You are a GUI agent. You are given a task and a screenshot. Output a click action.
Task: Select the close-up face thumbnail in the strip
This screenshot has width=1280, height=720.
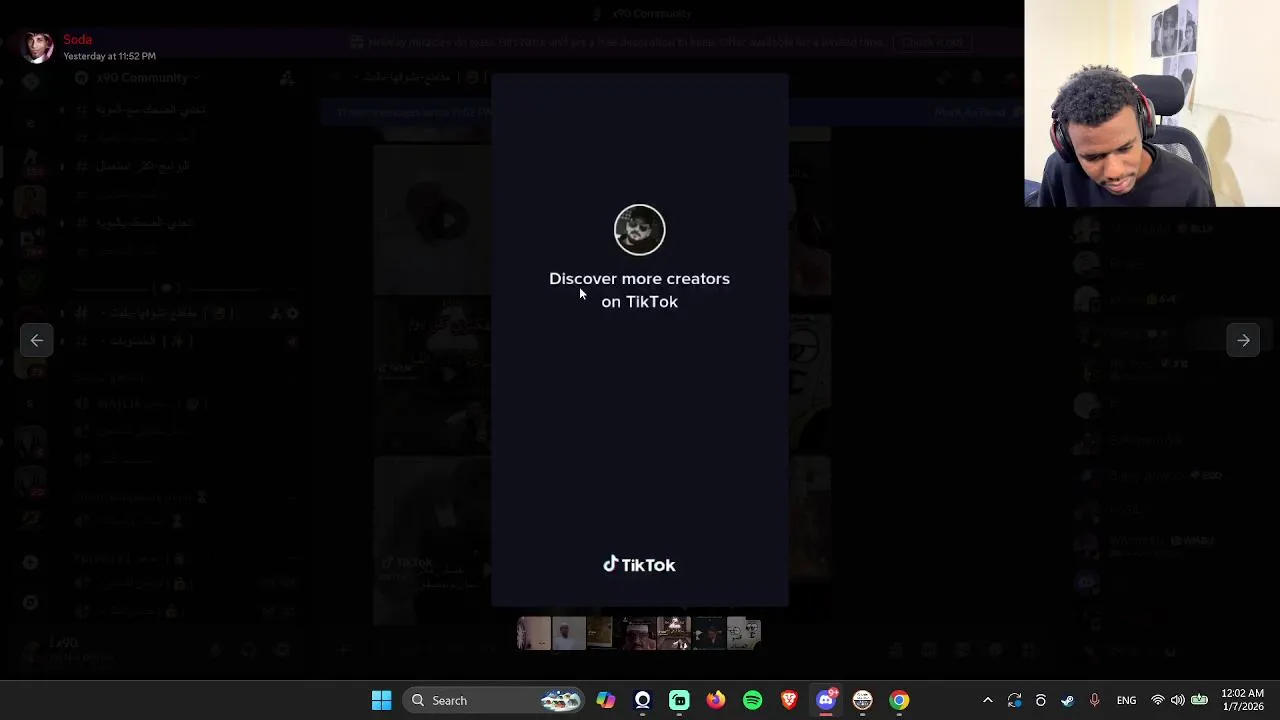[x=639, y=633]
